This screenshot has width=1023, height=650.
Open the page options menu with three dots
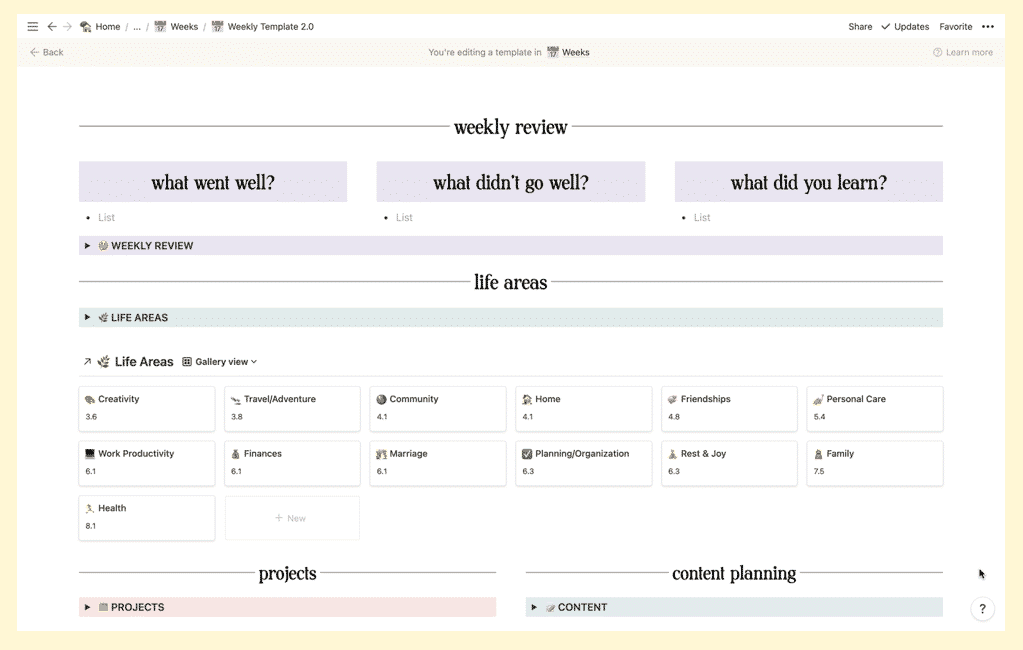point(988,26)
